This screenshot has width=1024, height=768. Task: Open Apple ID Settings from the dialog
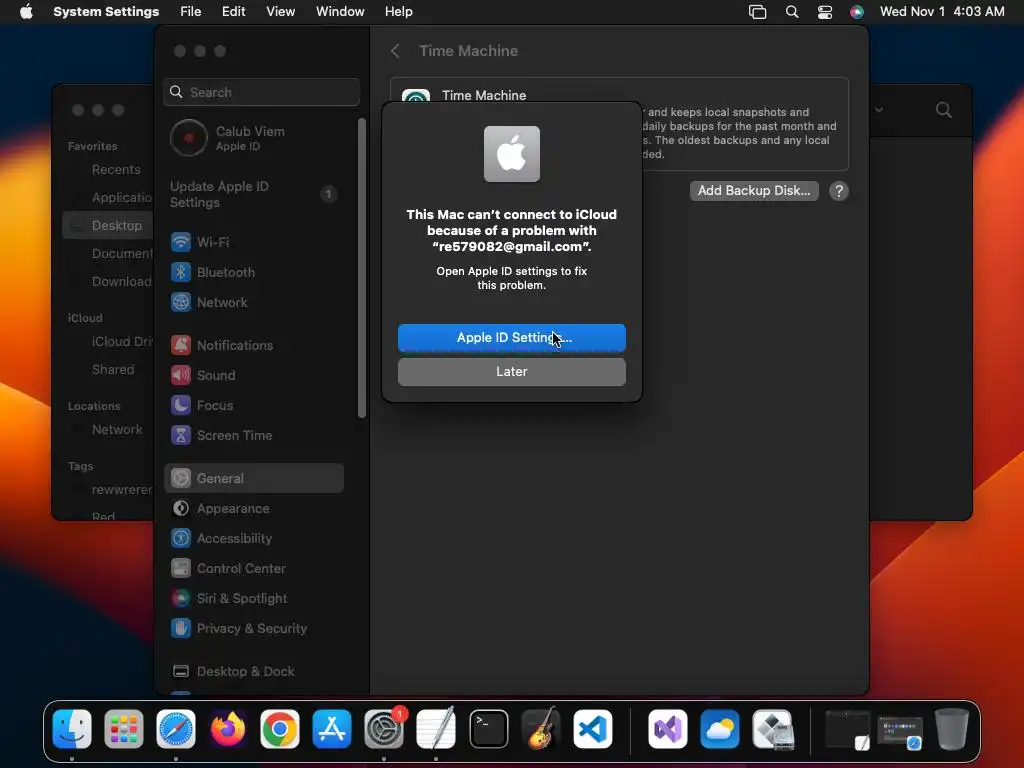511,338
